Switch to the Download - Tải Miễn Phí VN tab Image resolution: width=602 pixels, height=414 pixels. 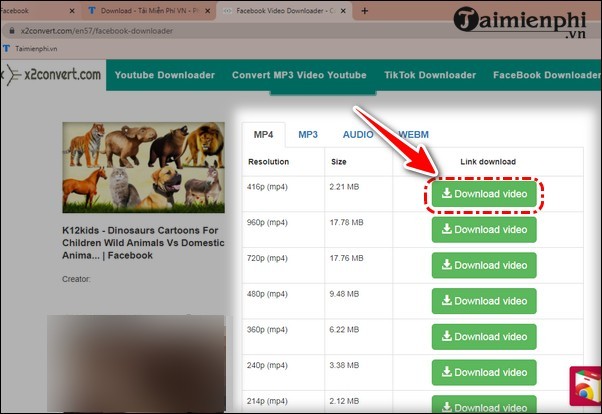pos(148,11)
